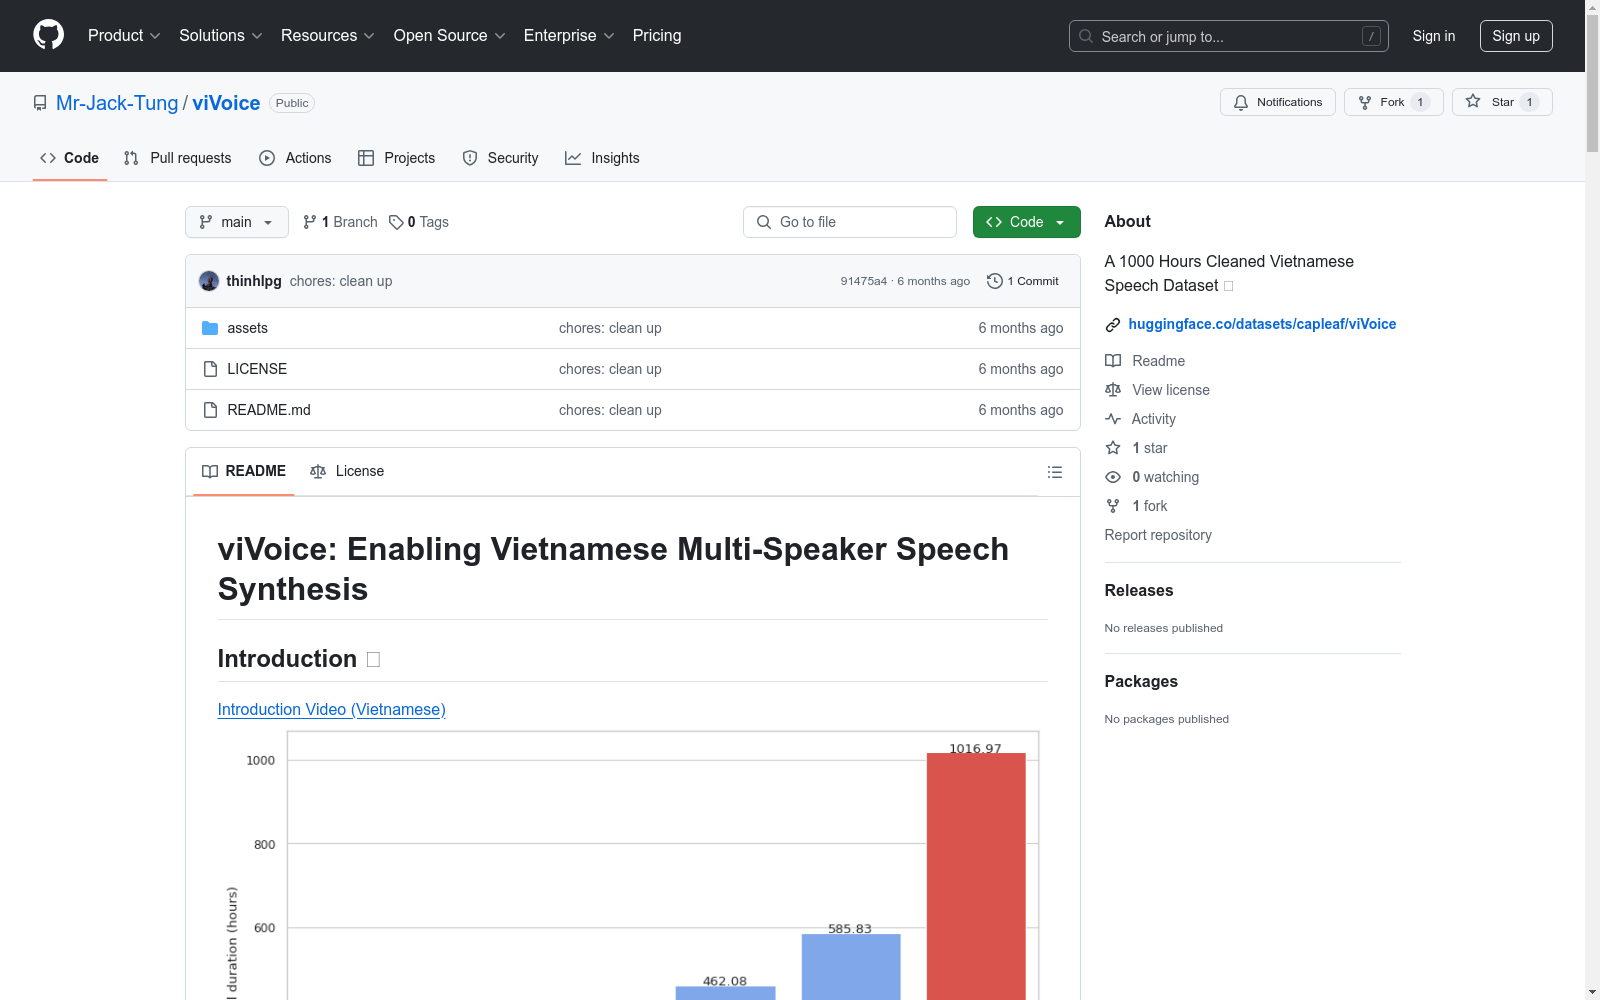Expand the Open Source menu
The height and width of the screenshot is (1000, 1600).
coord(450,36)
